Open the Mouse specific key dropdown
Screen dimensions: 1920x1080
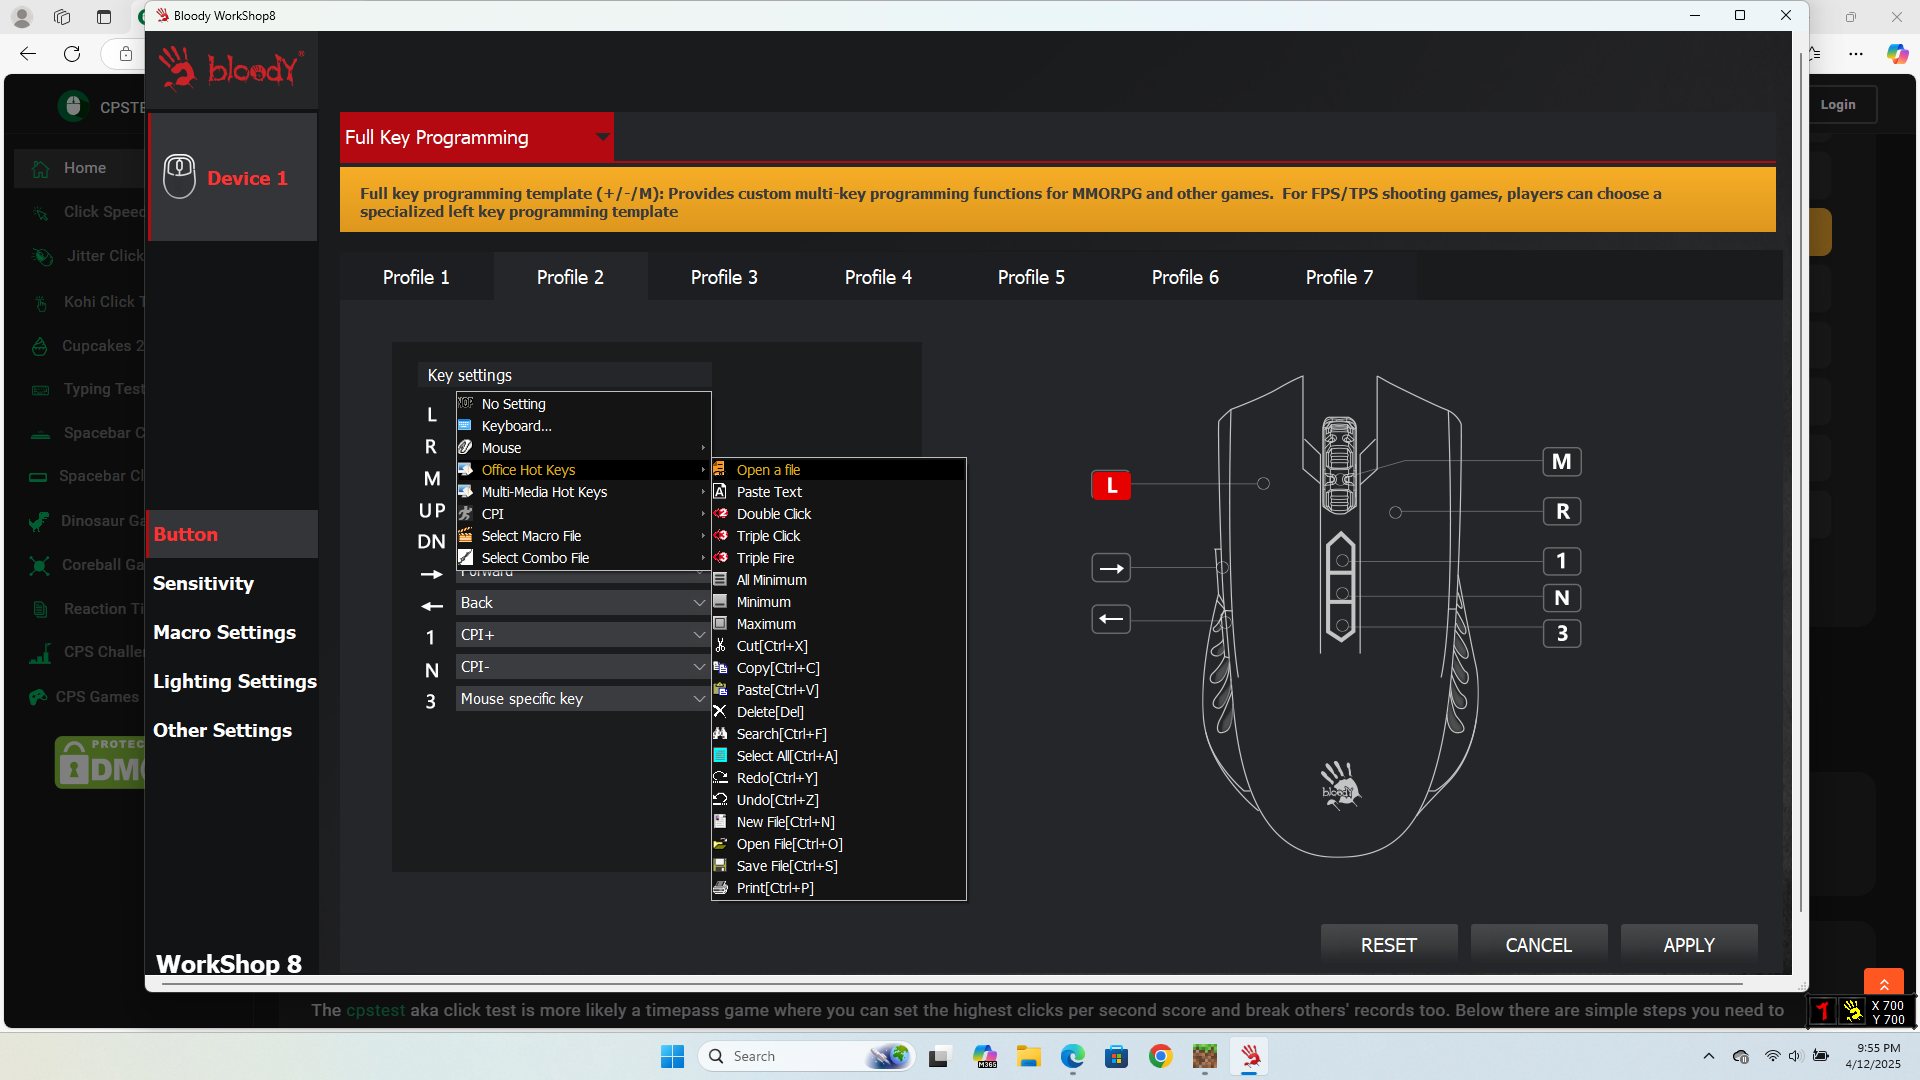582,699
